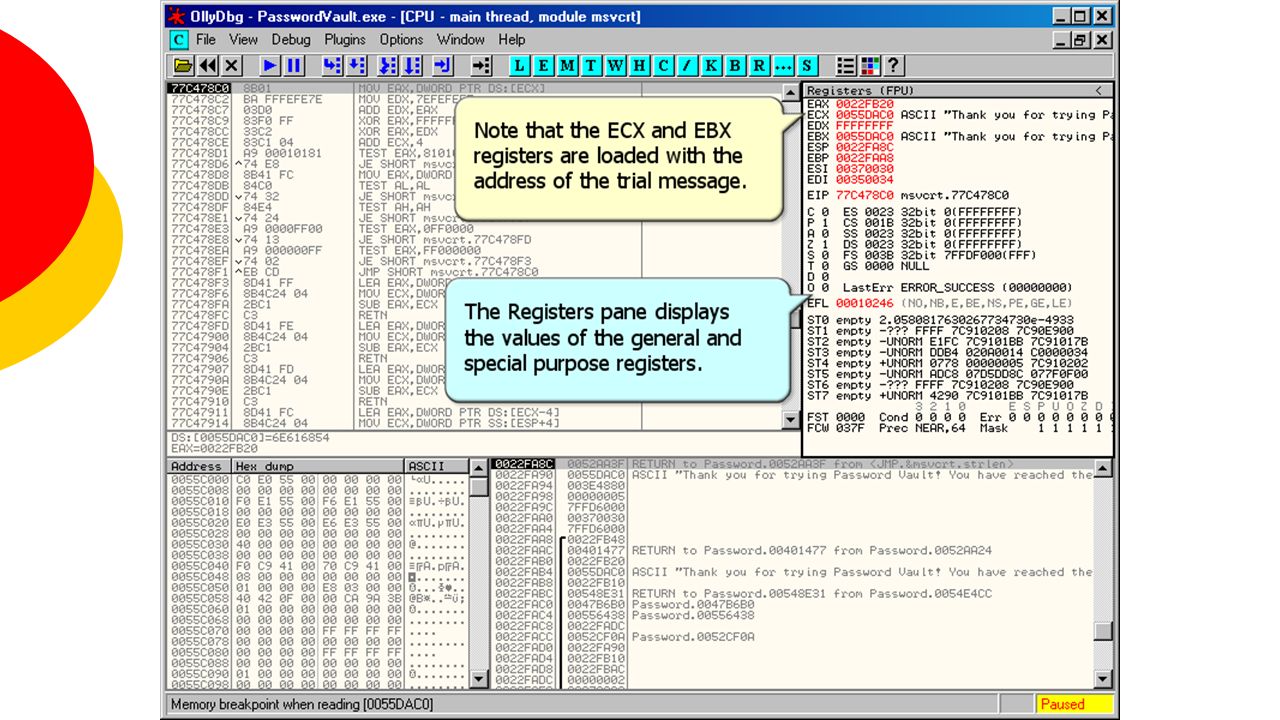Select EDI register value 00350034
The height and width of the screenshot is (720, 1280).
click(x=865, y=180)
